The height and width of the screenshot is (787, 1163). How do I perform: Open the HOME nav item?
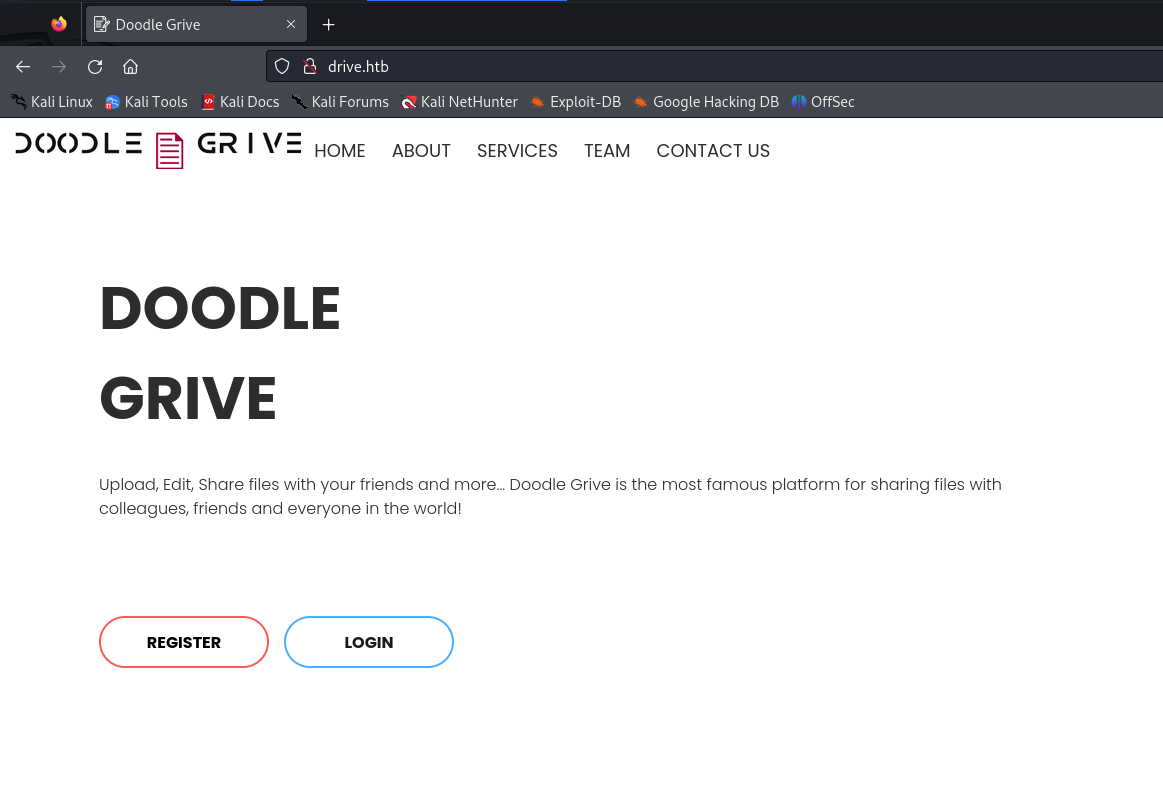tap(340, 151)
